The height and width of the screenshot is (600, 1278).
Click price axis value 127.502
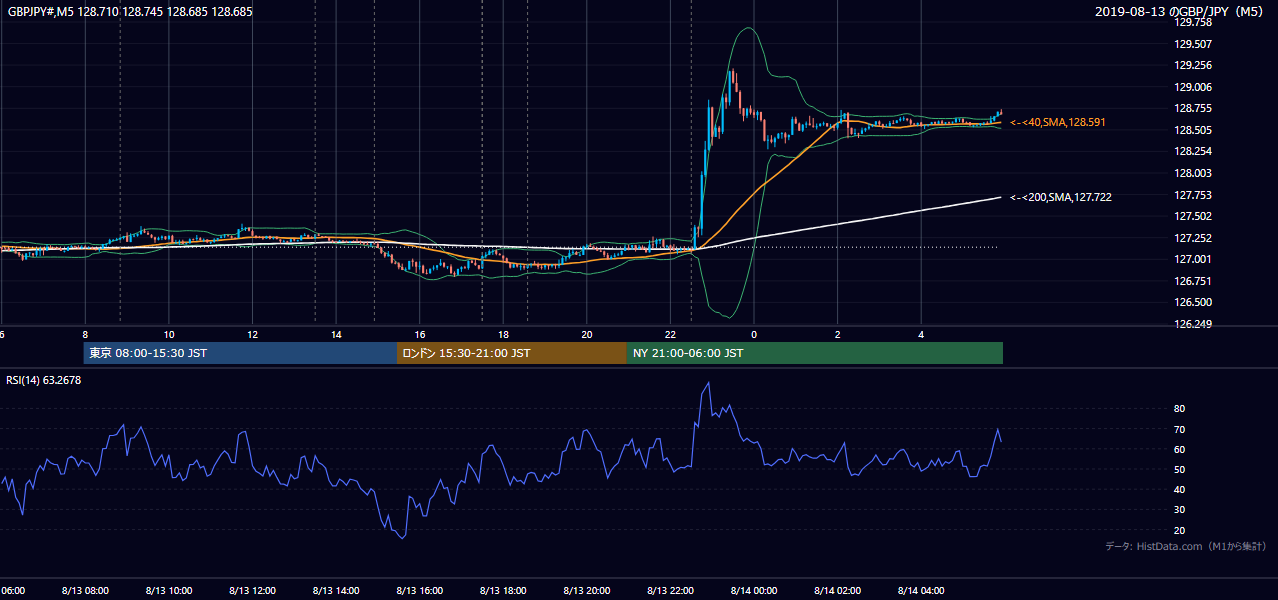1194,216
